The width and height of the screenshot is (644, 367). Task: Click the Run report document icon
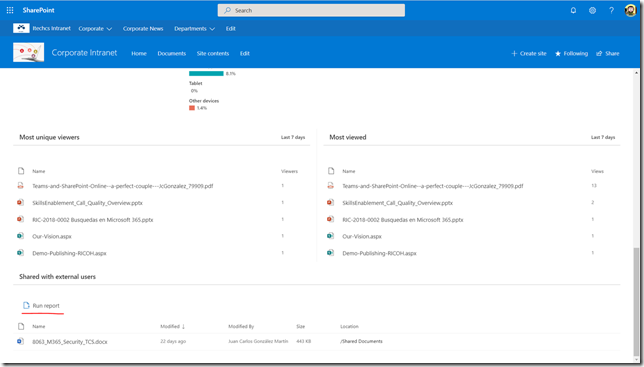26,305
